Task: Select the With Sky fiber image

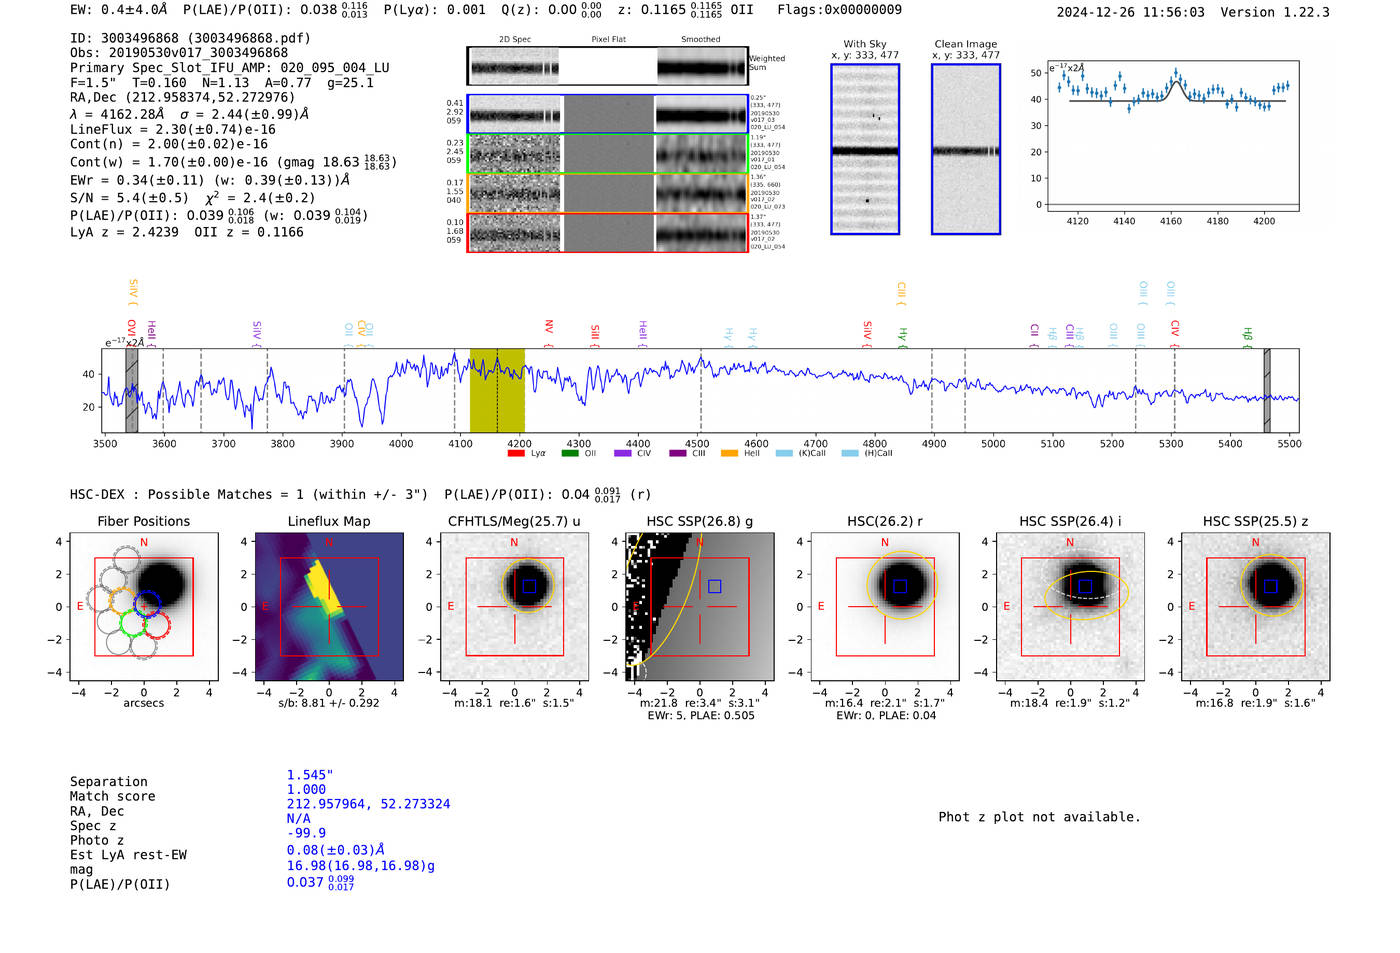Action: tap(865, 149)
